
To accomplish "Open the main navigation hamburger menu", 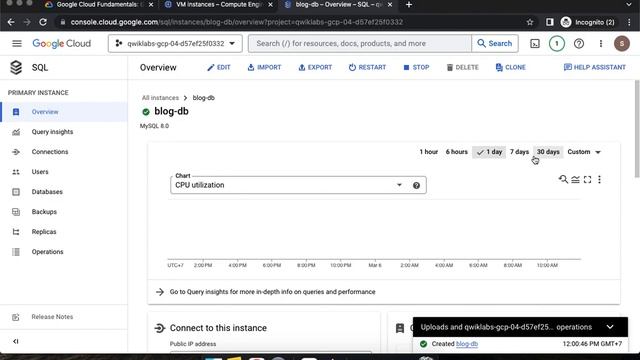I will [17, 43].
